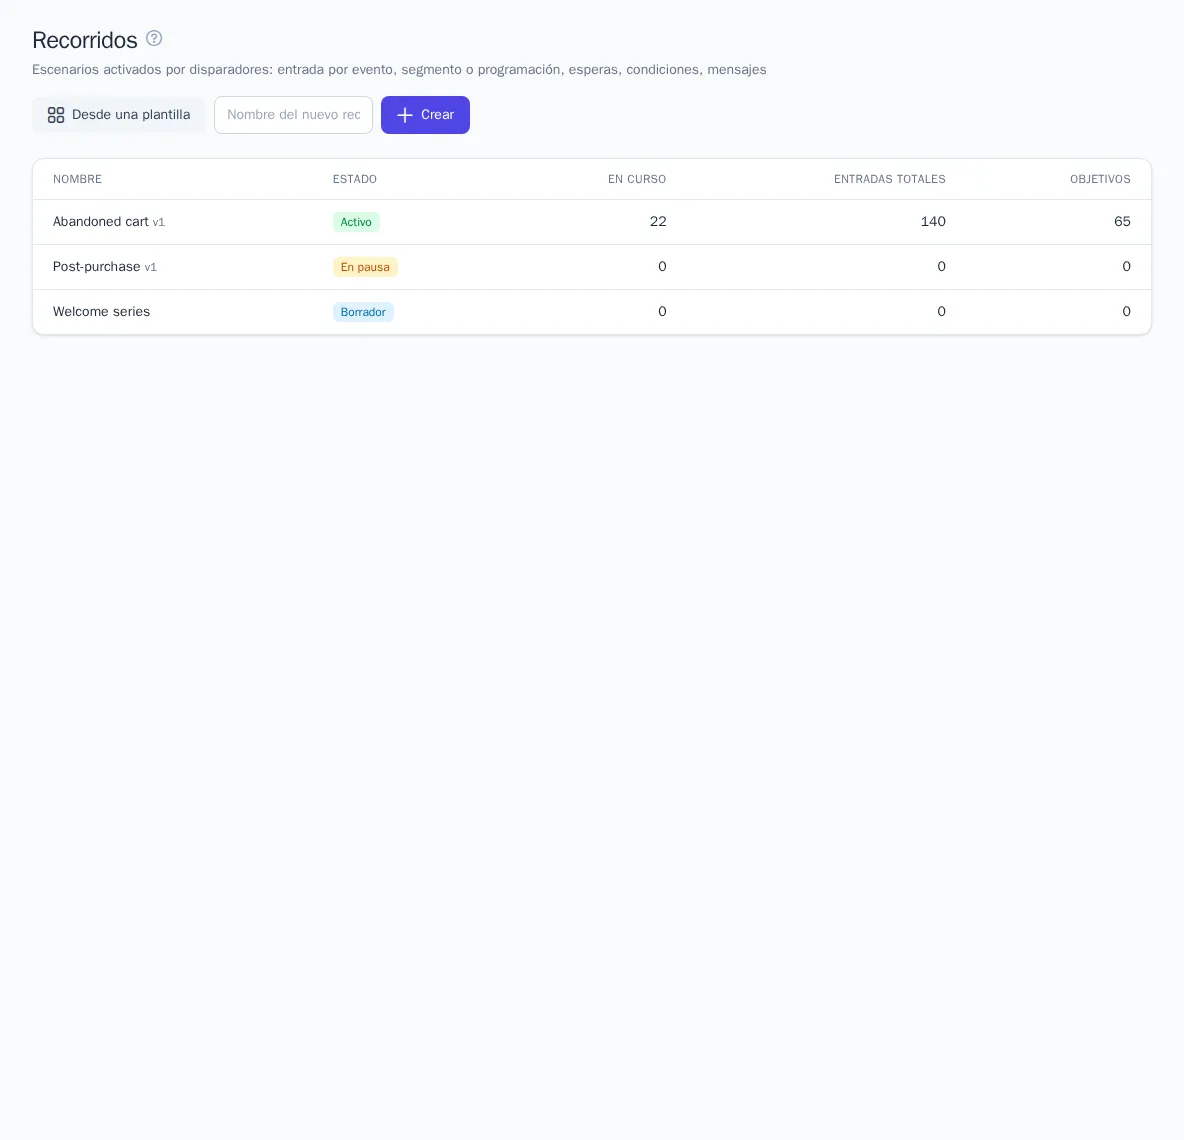
Task: Click the Borrador status badge
Action: pyautogui.click(x=363, y=312)
